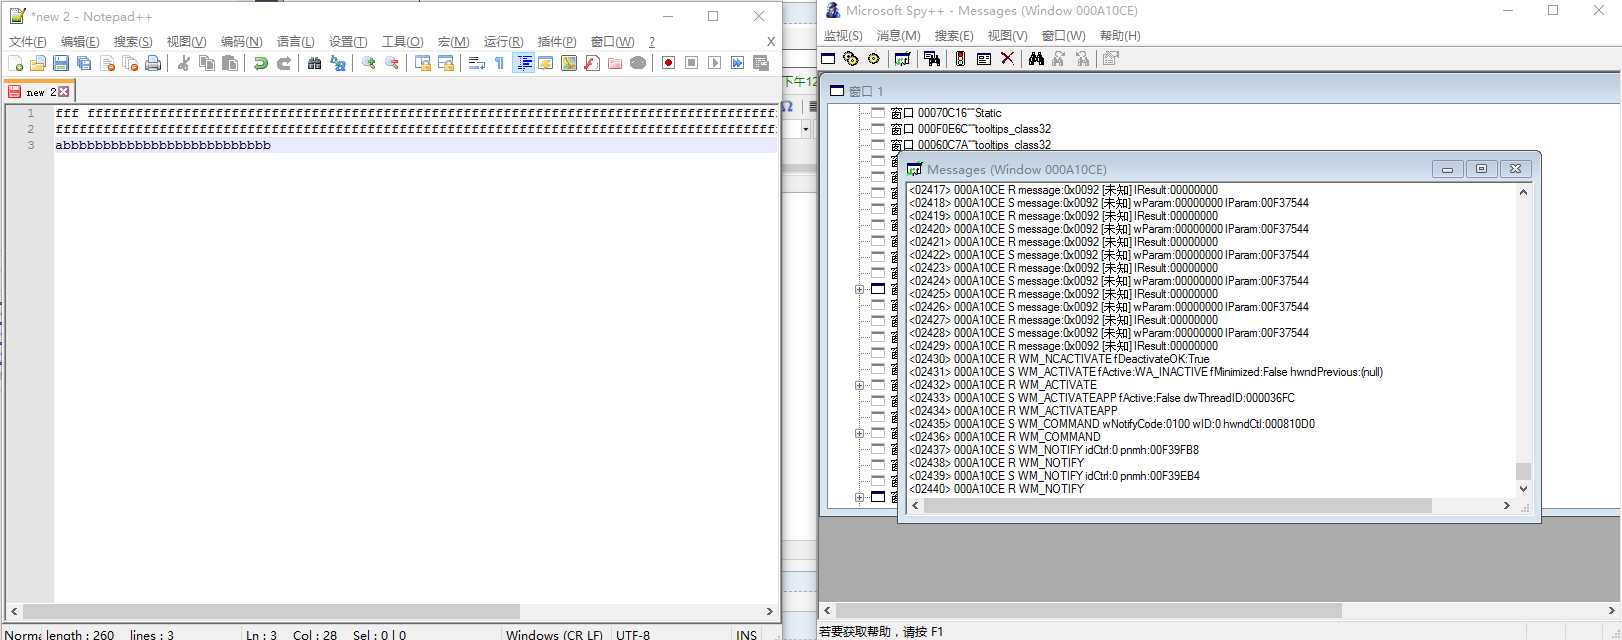Close the 'new 2' tab with its X
Viewport: 1622px width, 640px height.
(x=64, y=92)
